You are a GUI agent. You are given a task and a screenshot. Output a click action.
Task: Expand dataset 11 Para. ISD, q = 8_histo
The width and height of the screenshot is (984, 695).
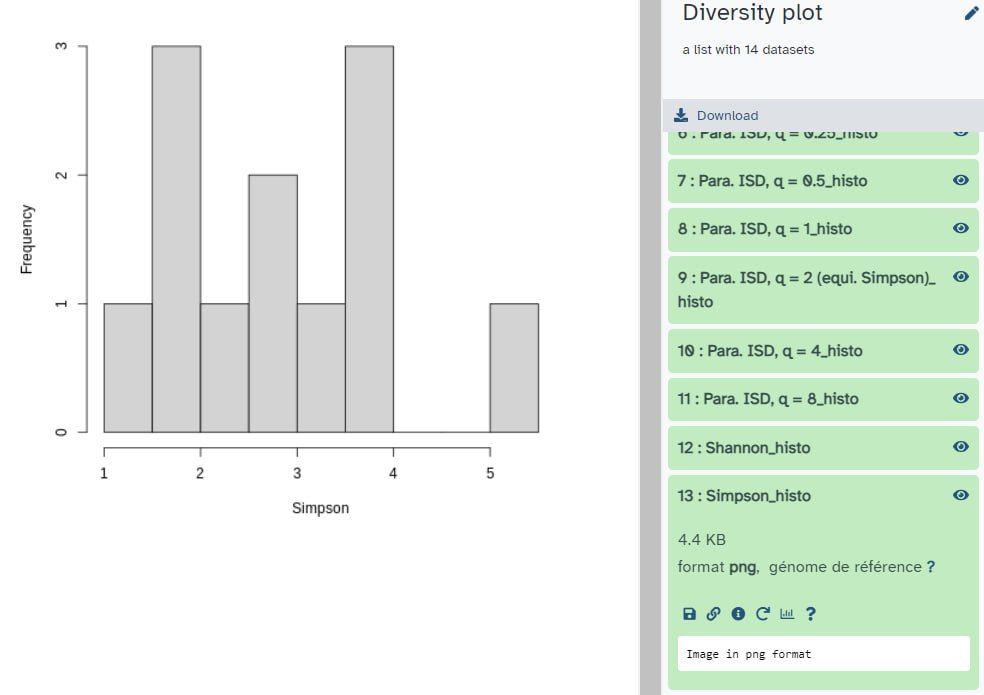click(768, 399)
